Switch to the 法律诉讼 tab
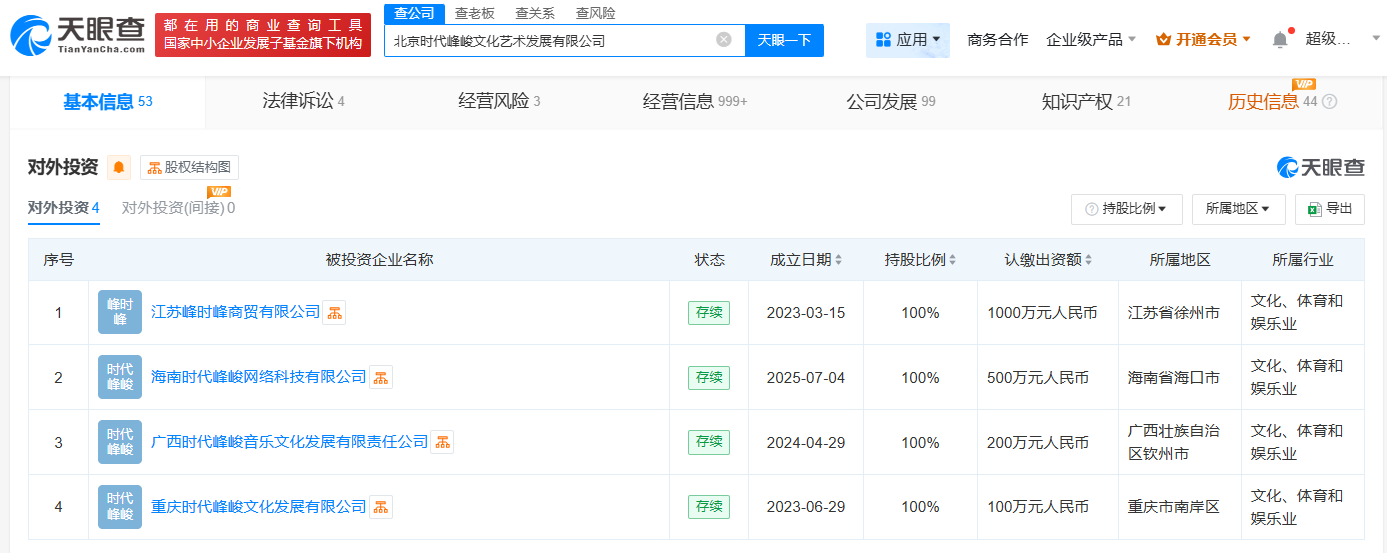The height and width of the screenshot is (553, 1387). 302,102
